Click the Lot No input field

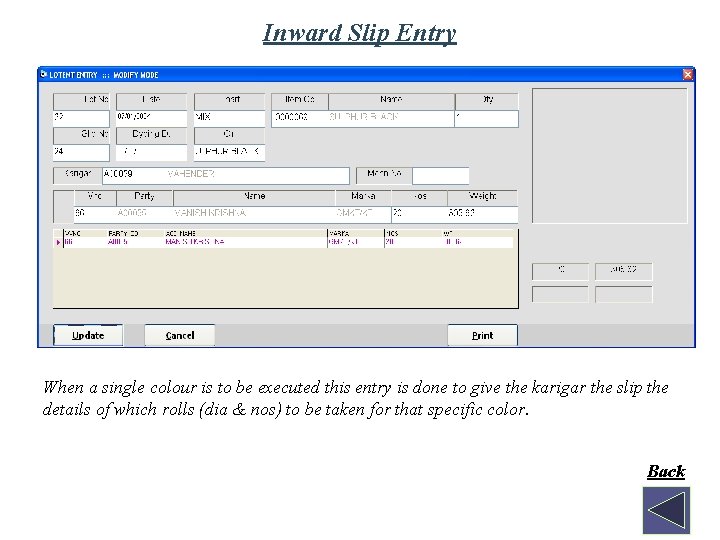81,118
